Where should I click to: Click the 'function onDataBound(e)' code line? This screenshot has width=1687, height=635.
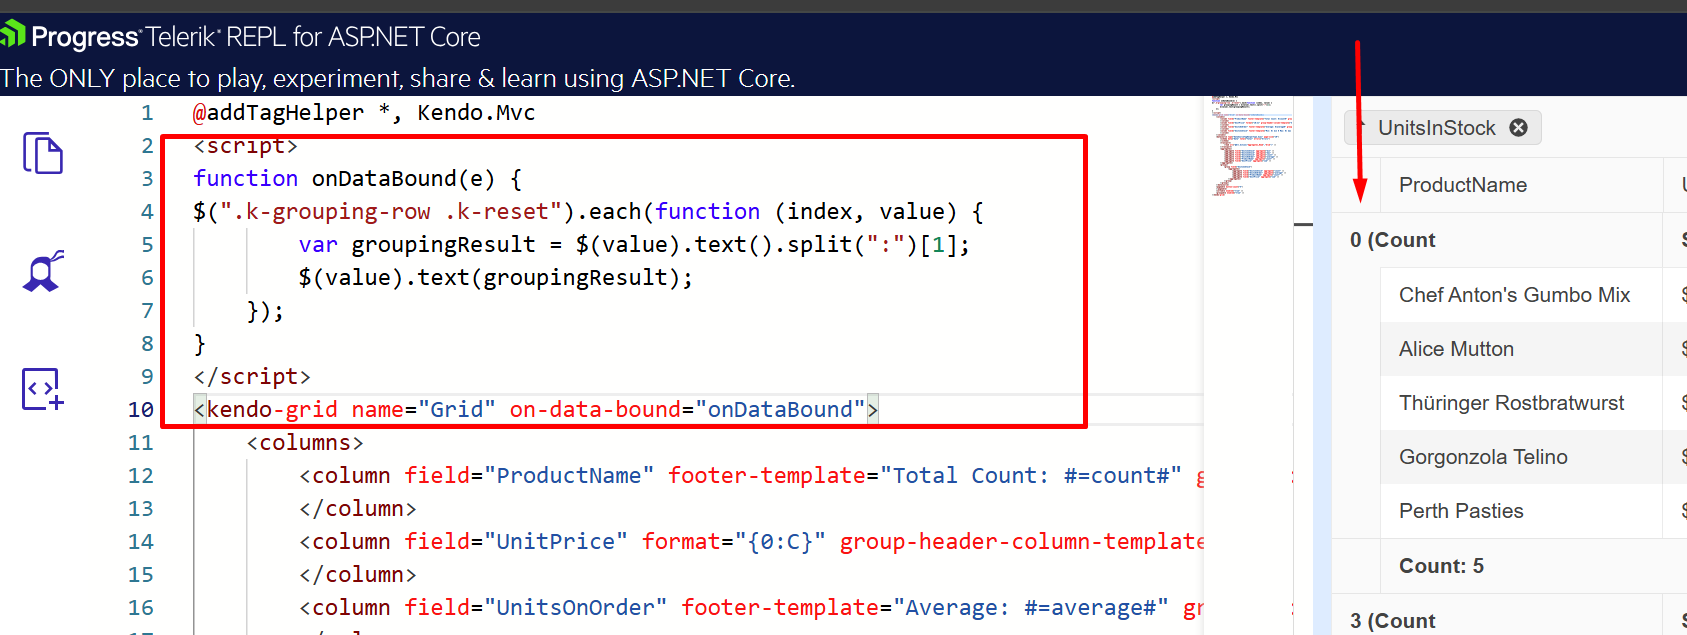(357, 178)
